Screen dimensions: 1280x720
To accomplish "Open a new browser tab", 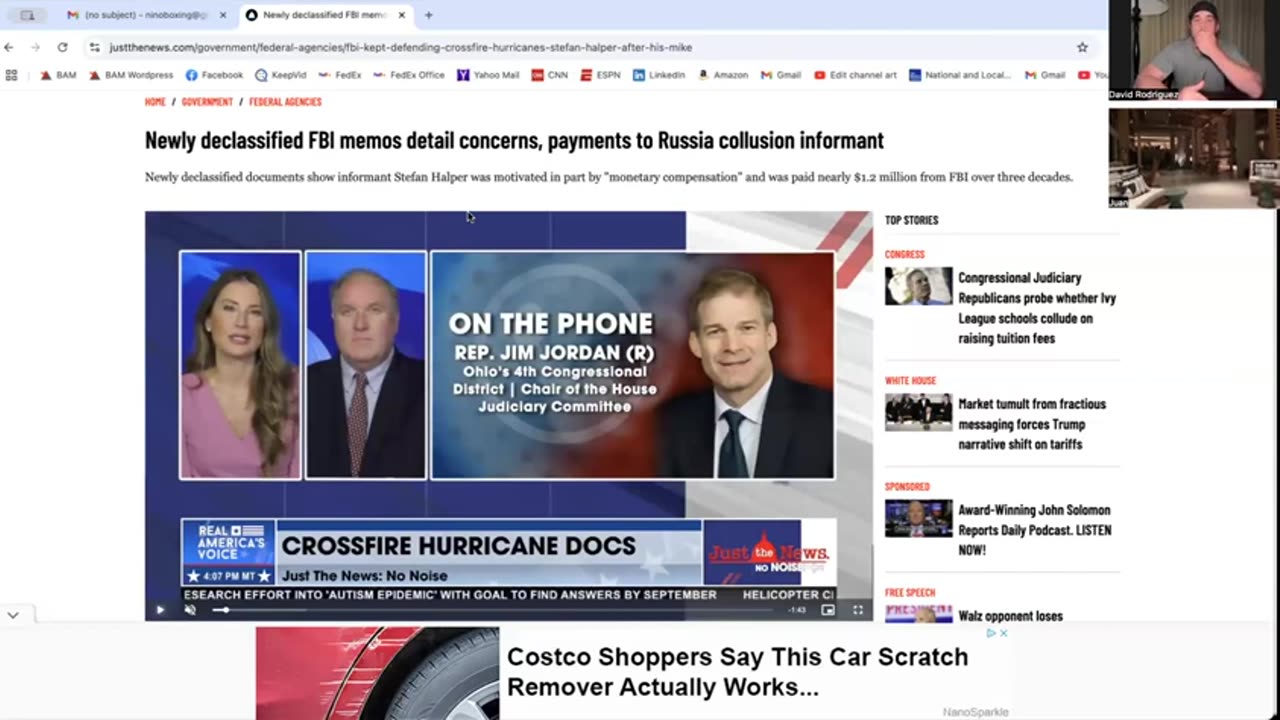I will tap(428, 15).
